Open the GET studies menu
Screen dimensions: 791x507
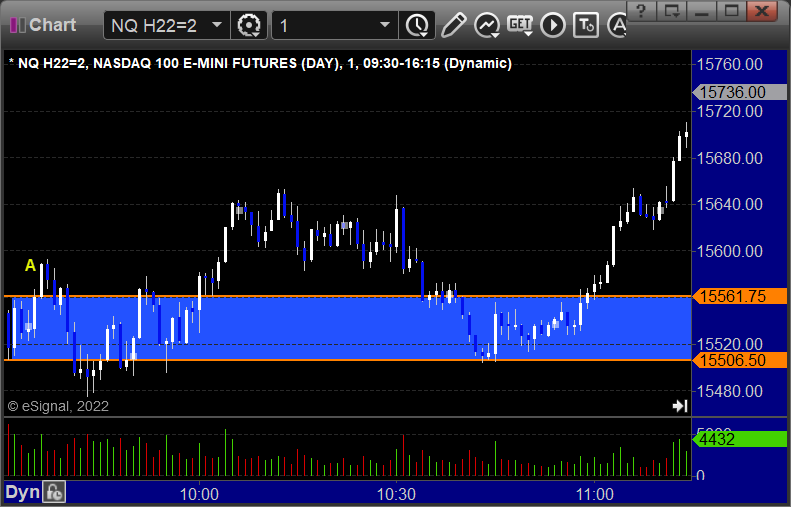point(520,25)
